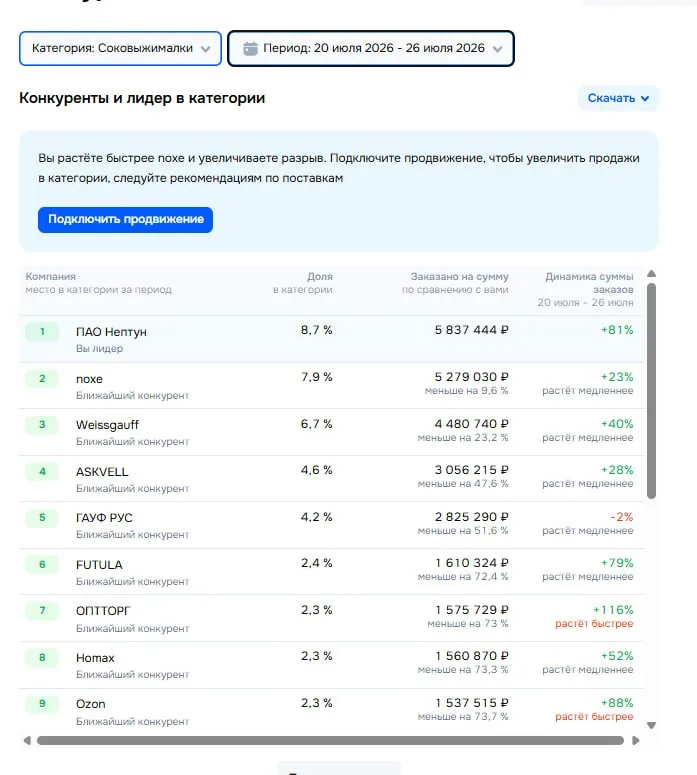Select the ASKVELL company name
The width and height of the screenshot is (697, 775).
[x=102, y=472]
